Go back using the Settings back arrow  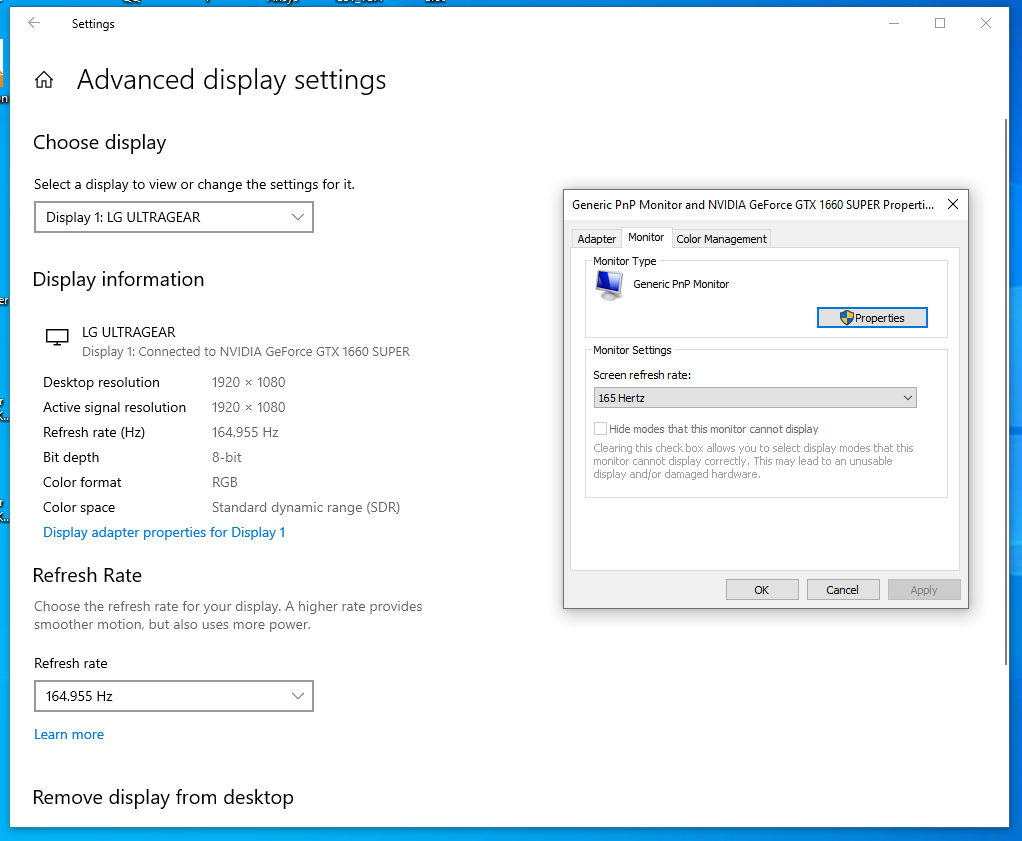(x=34, y=23)
